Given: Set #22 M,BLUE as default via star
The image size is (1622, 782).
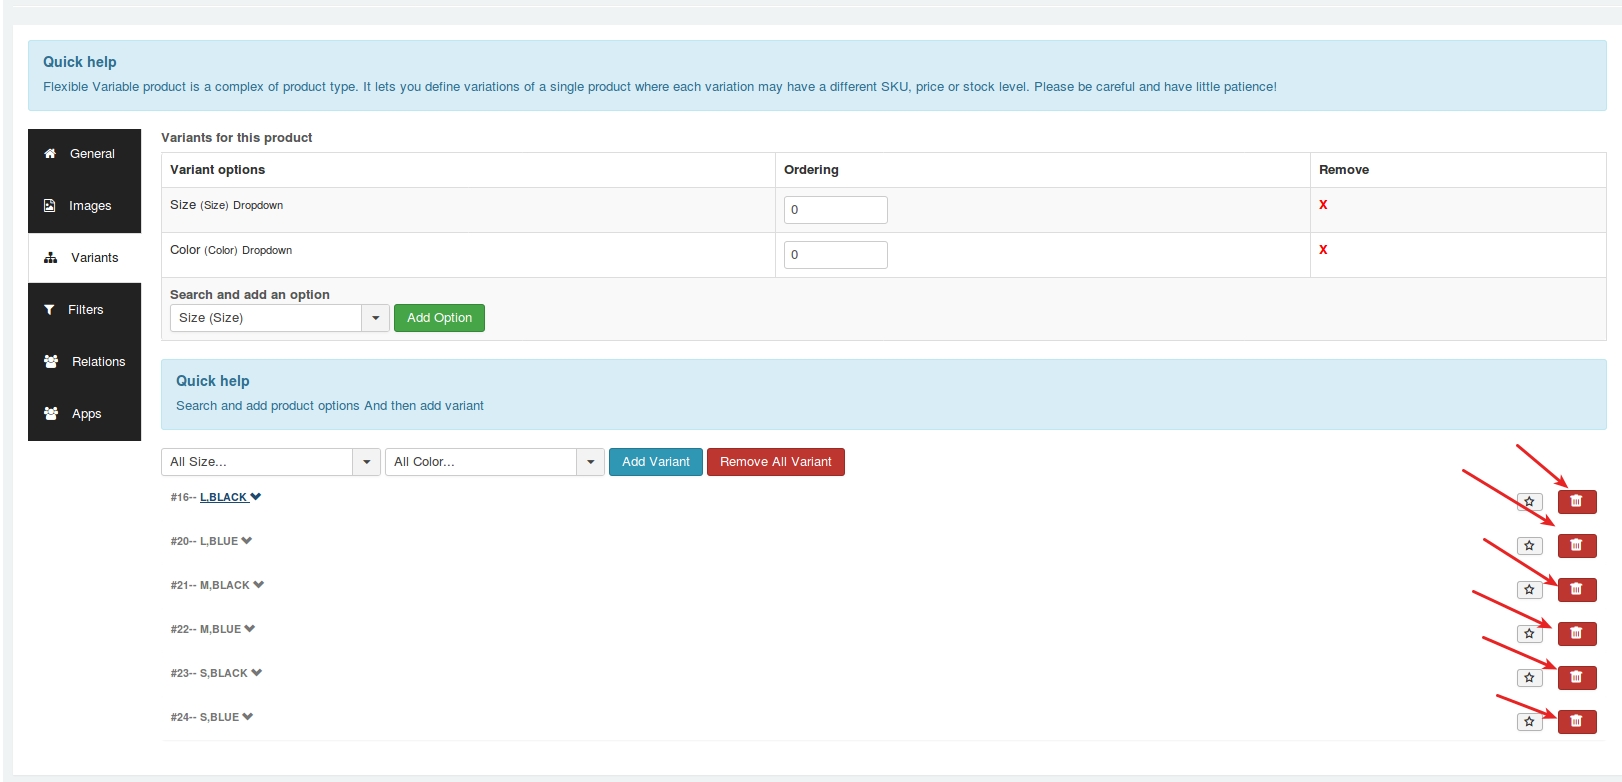Looking at the screenshot, I should tap(1529, 634).
